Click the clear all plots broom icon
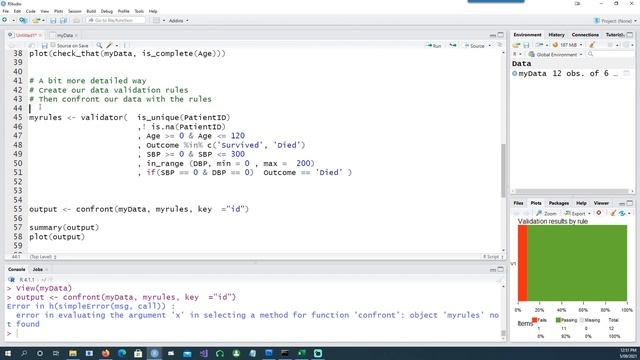640x360 pixels. tap(613, 213)
